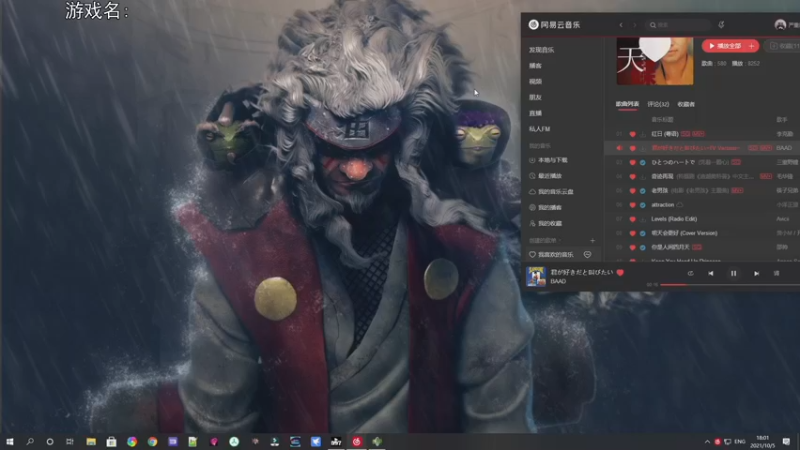Open Google Chrome from the taskbar

pos(152,442)
